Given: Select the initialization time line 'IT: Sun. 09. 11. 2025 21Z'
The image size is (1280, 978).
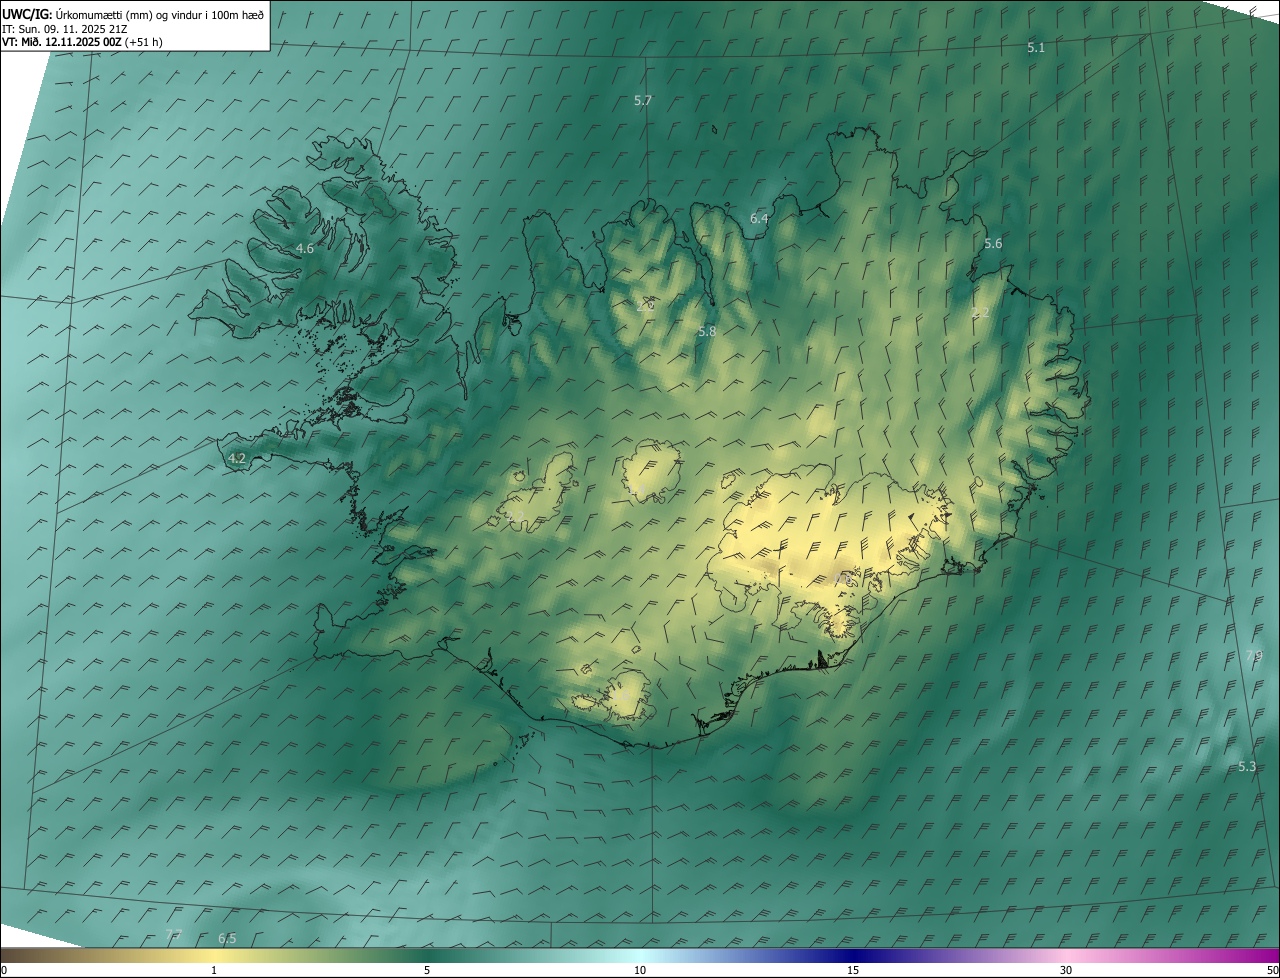Looking at the screenshot, I should coord(64,28).
